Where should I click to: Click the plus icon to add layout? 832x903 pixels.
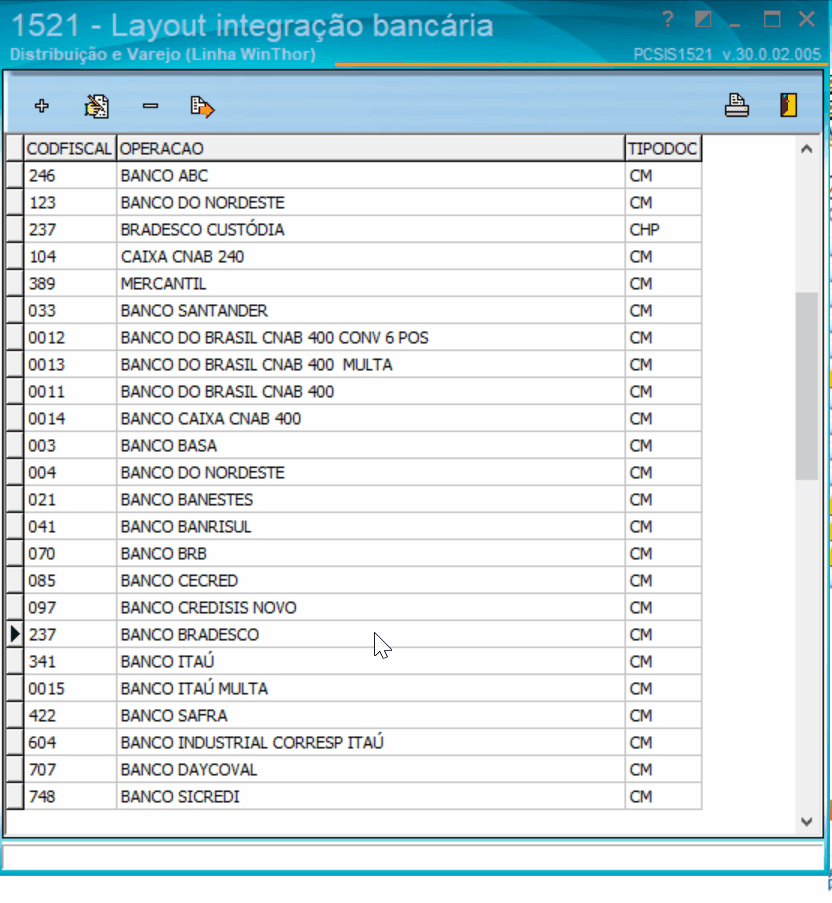41,106
